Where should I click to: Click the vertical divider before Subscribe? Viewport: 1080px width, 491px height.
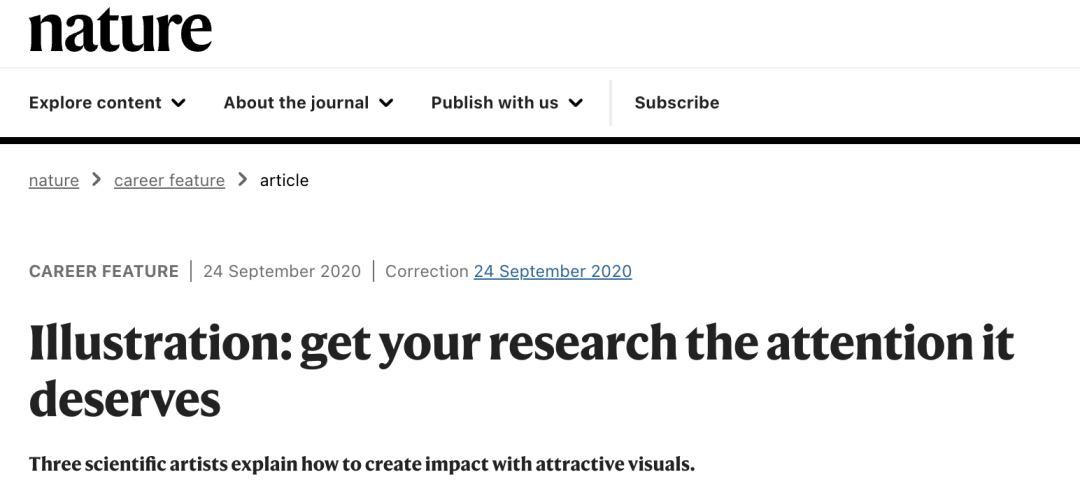pyautogui.click(x=611, y=103)
